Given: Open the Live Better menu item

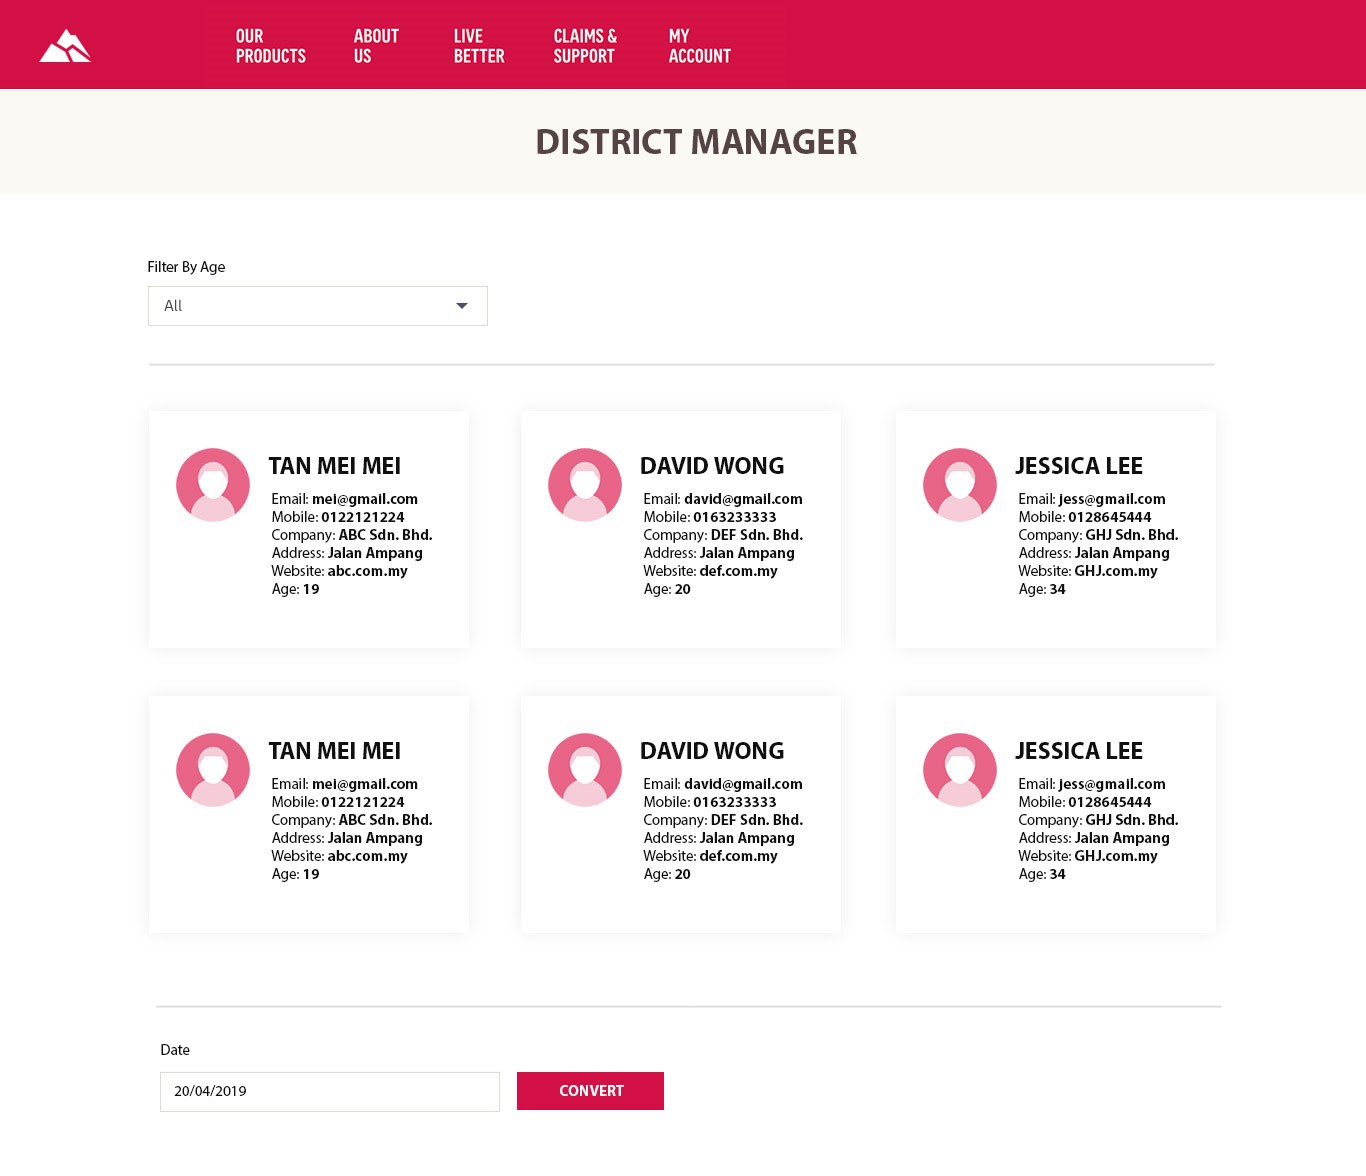Looking at the screenshot, I should point(479,46).
